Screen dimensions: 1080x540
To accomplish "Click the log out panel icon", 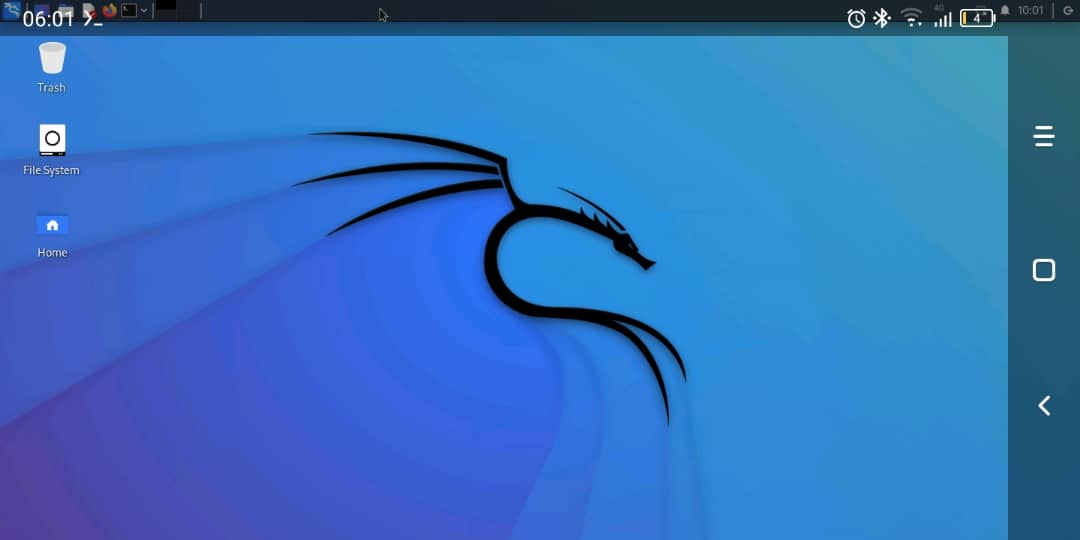I will click(1068, 11).
